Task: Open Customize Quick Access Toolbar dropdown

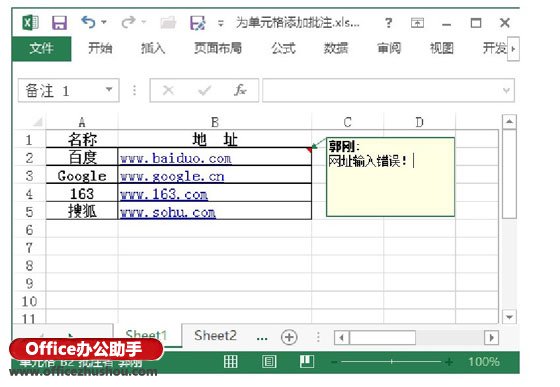Action: pos(221,24)
